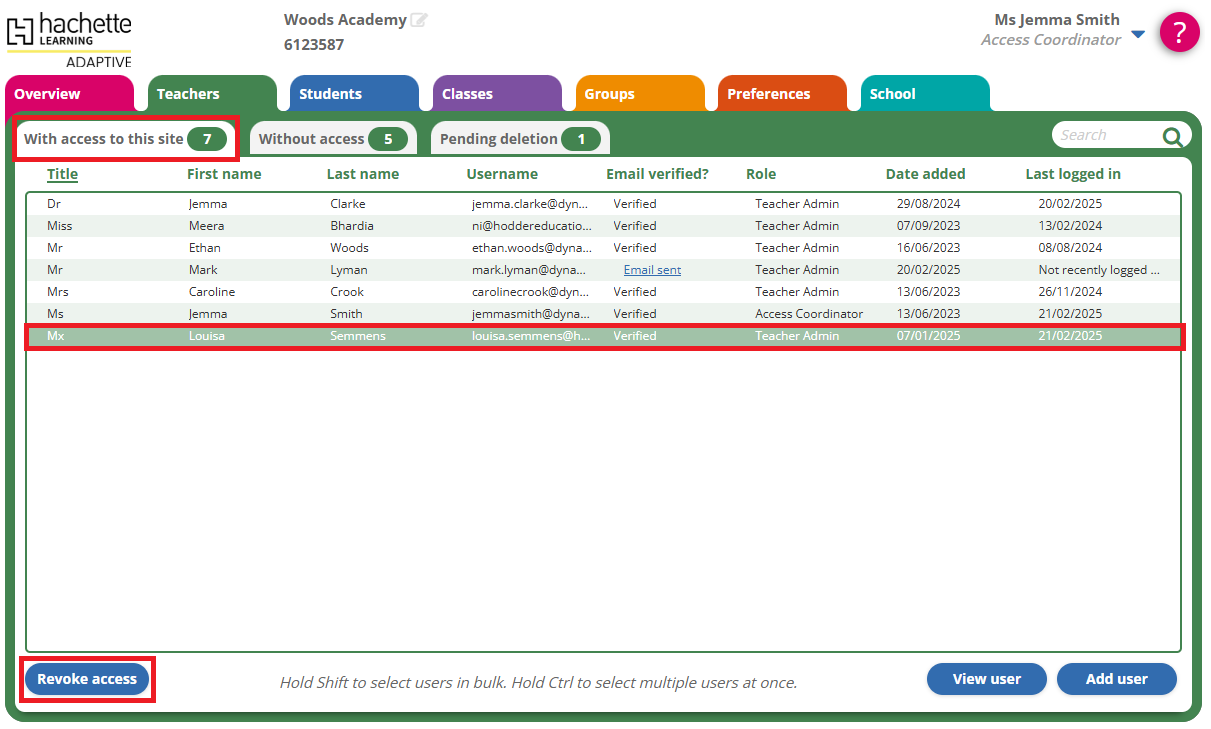Sort the table by Title column header
This screenshot has height=729, width=1211.
click(62, 174)
